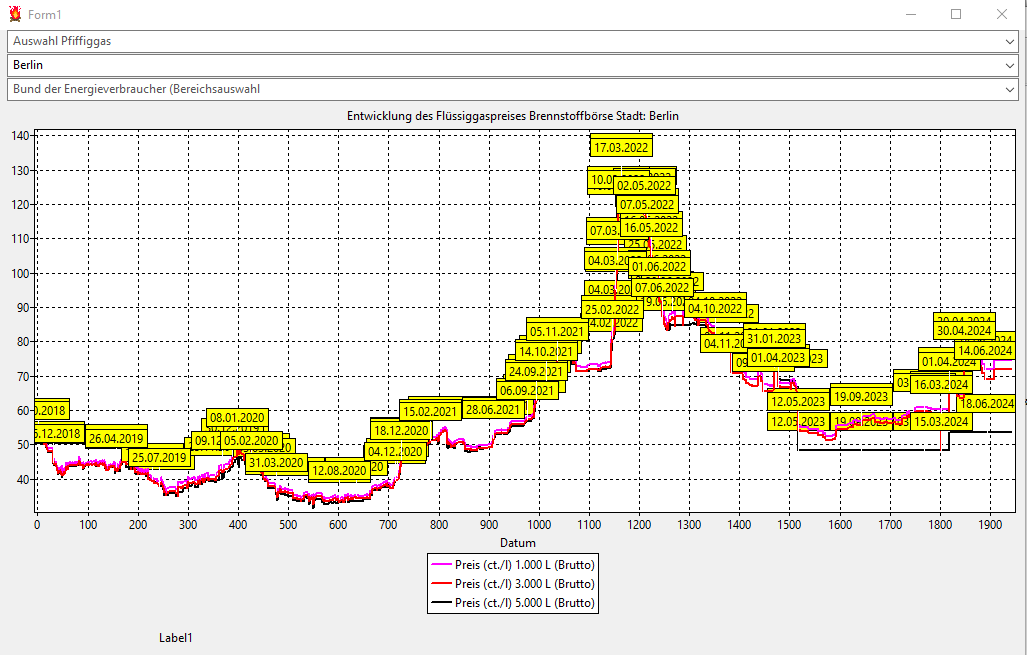This screenshot has width=1027, height=655.
Task: Click the 'Datum' axis title
Action: 518,543
